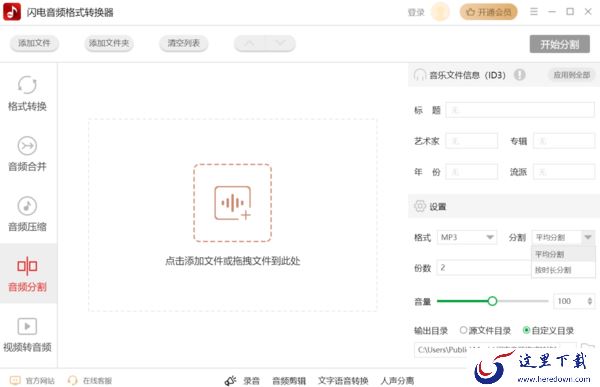Click 登录 login link
The height and width of the screenshot is (387, 600).
[x=416, y=12]
